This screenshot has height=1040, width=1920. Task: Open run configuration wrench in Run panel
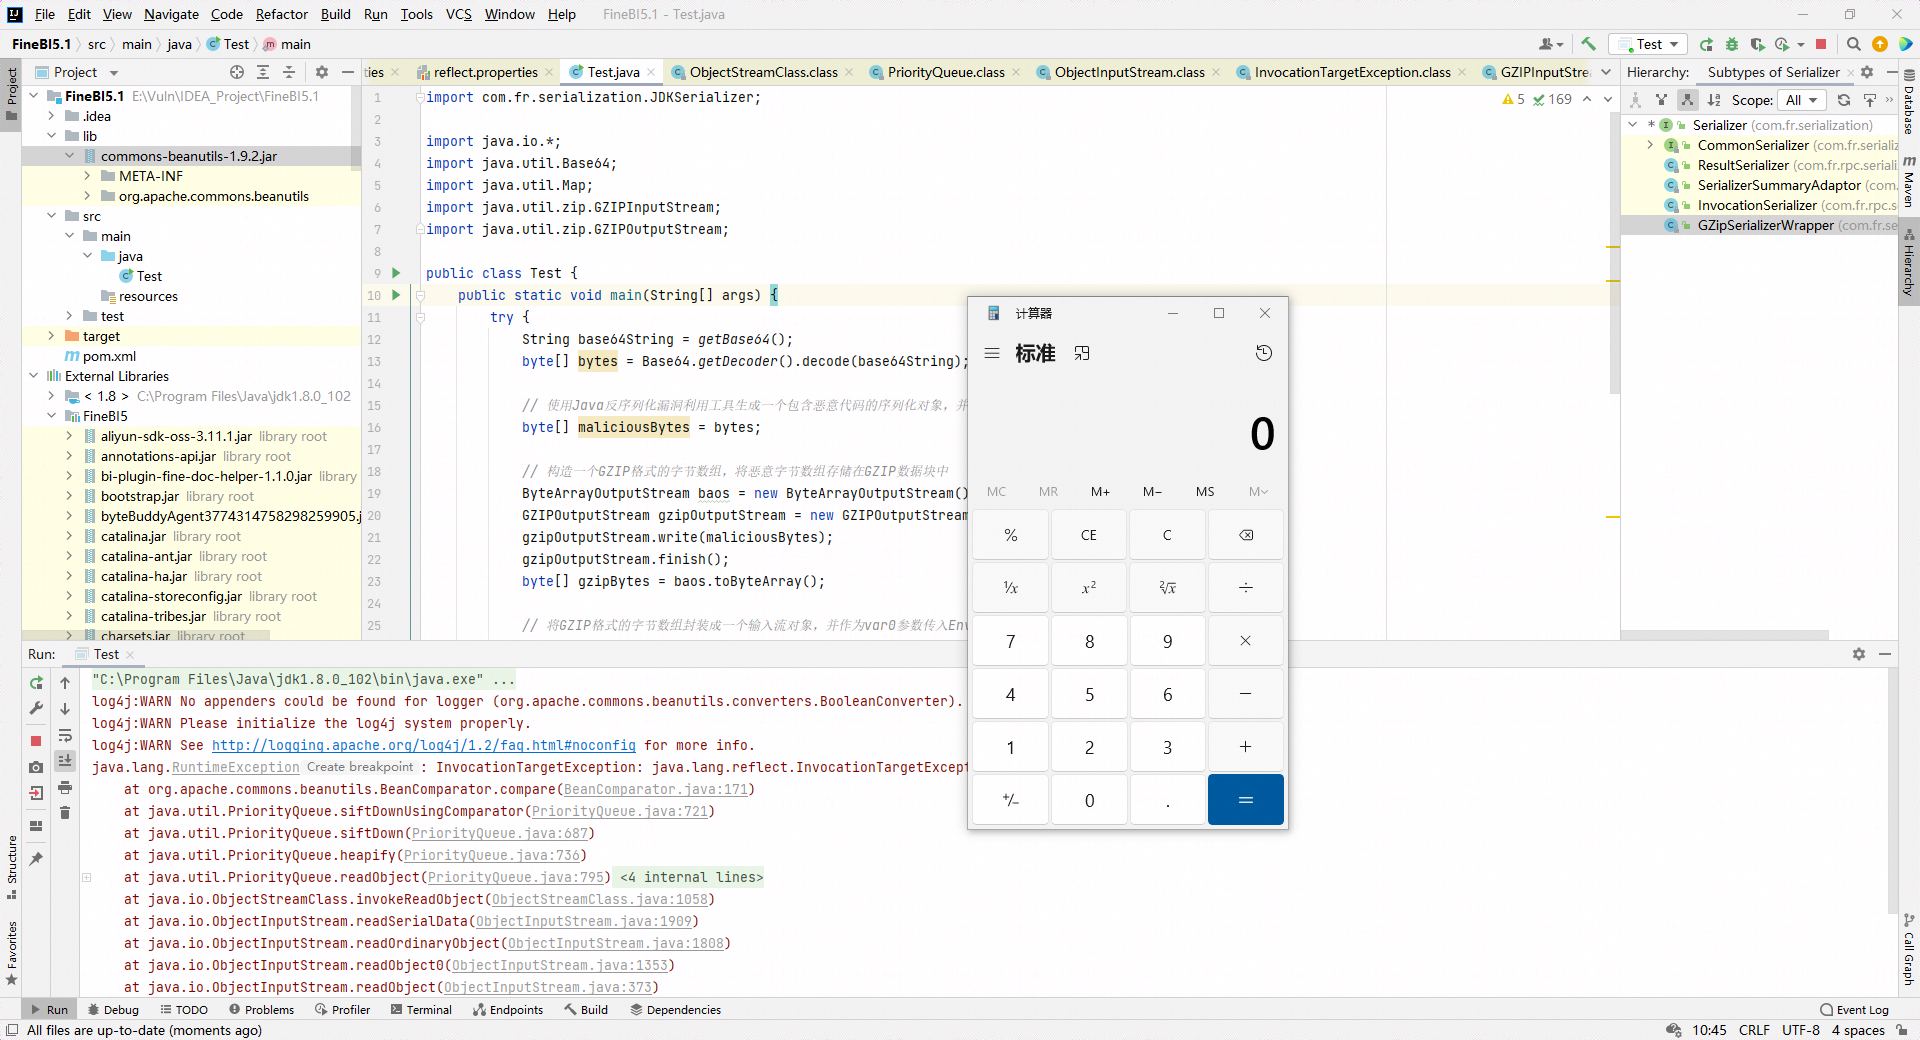[x=36, y=708]
